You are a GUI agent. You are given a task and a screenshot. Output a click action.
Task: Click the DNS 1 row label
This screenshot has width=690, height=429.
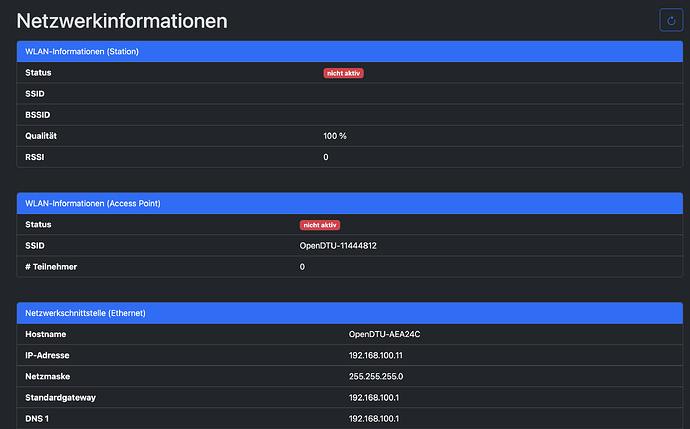pos(37,419)
